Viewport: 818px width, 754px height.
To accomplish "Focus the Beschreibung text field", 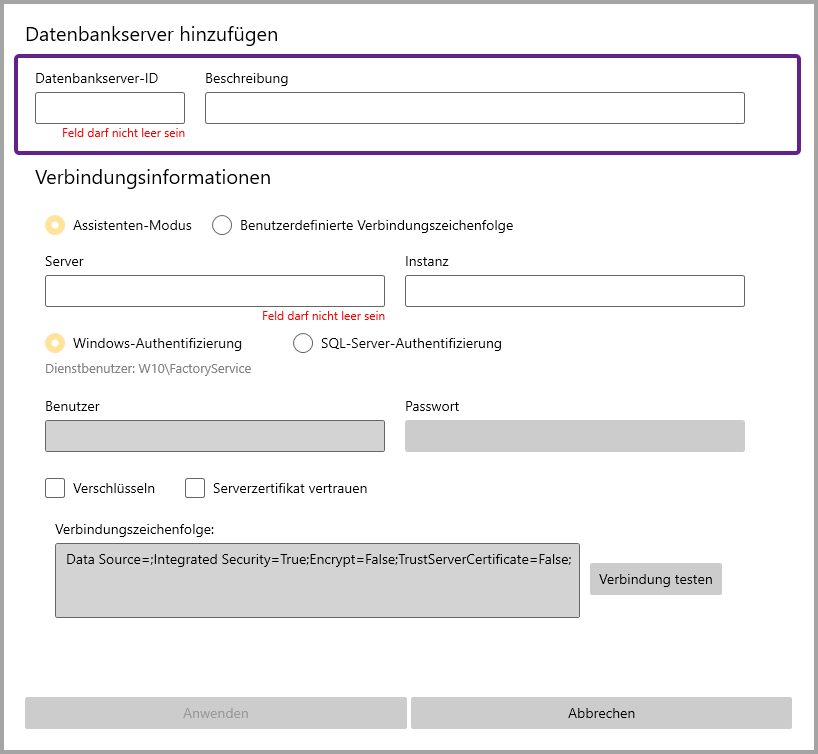I will pos(474,108).
